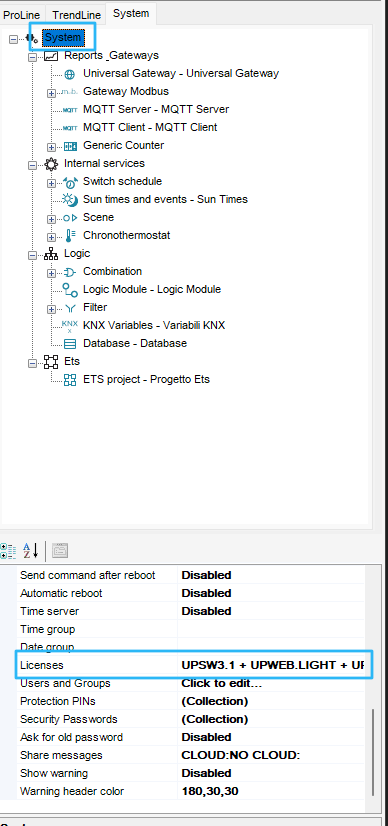Click the Universal Gateway globe icon

point(69,74)
